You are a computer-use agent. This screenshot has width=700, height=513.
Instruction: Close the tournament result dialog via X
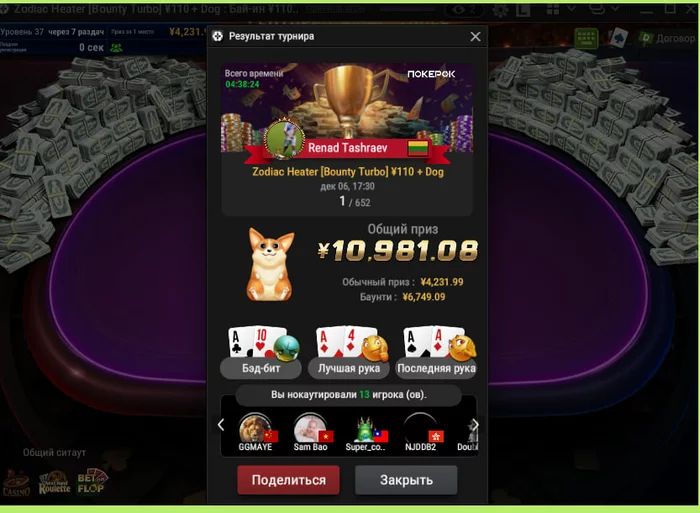click(x=475, y=37)
